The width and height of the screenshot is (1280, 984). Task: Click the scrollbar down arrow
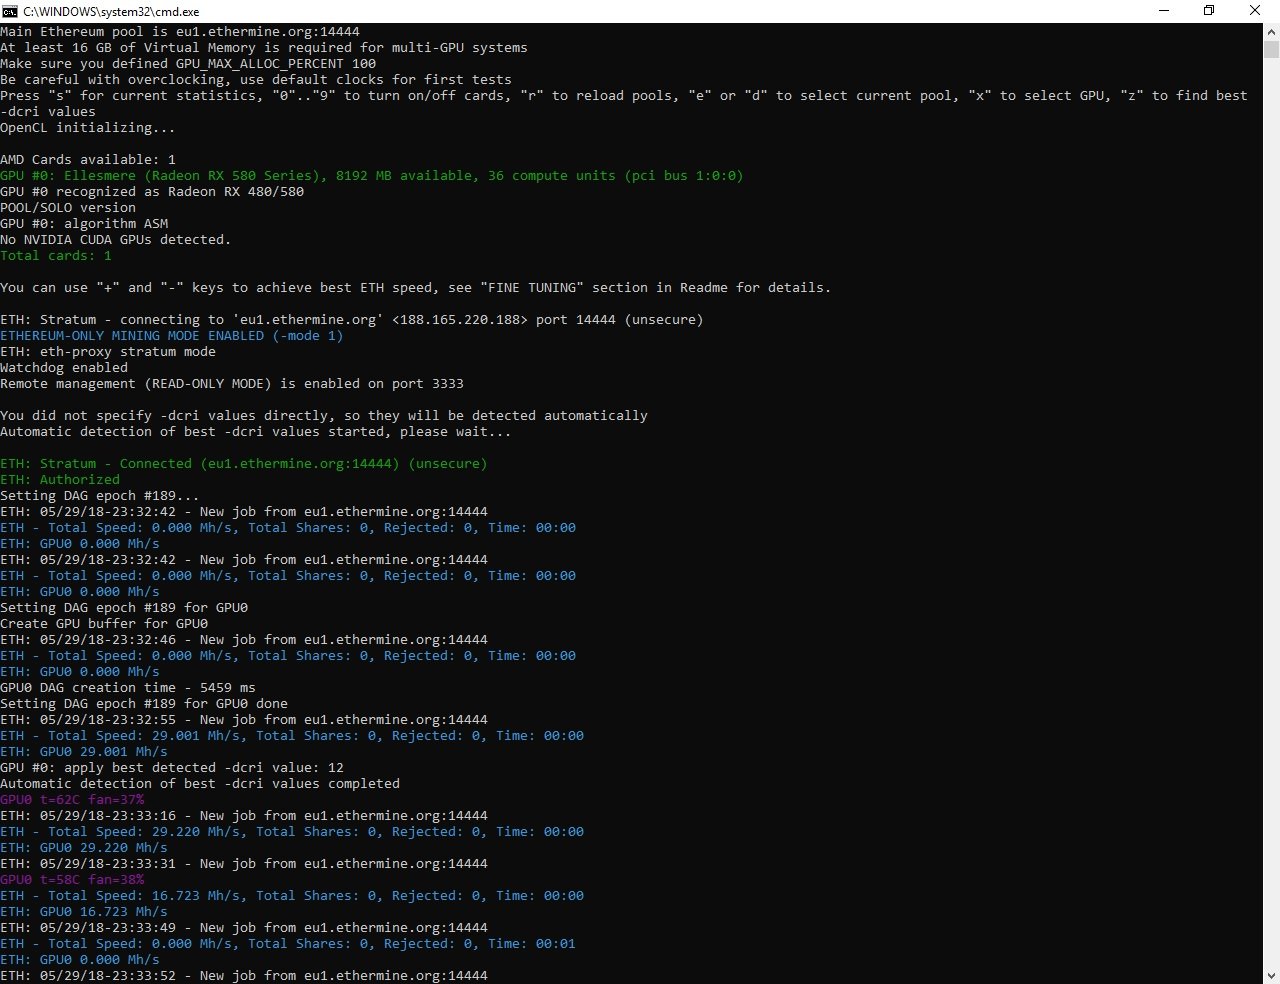(x=1271, y=975)
